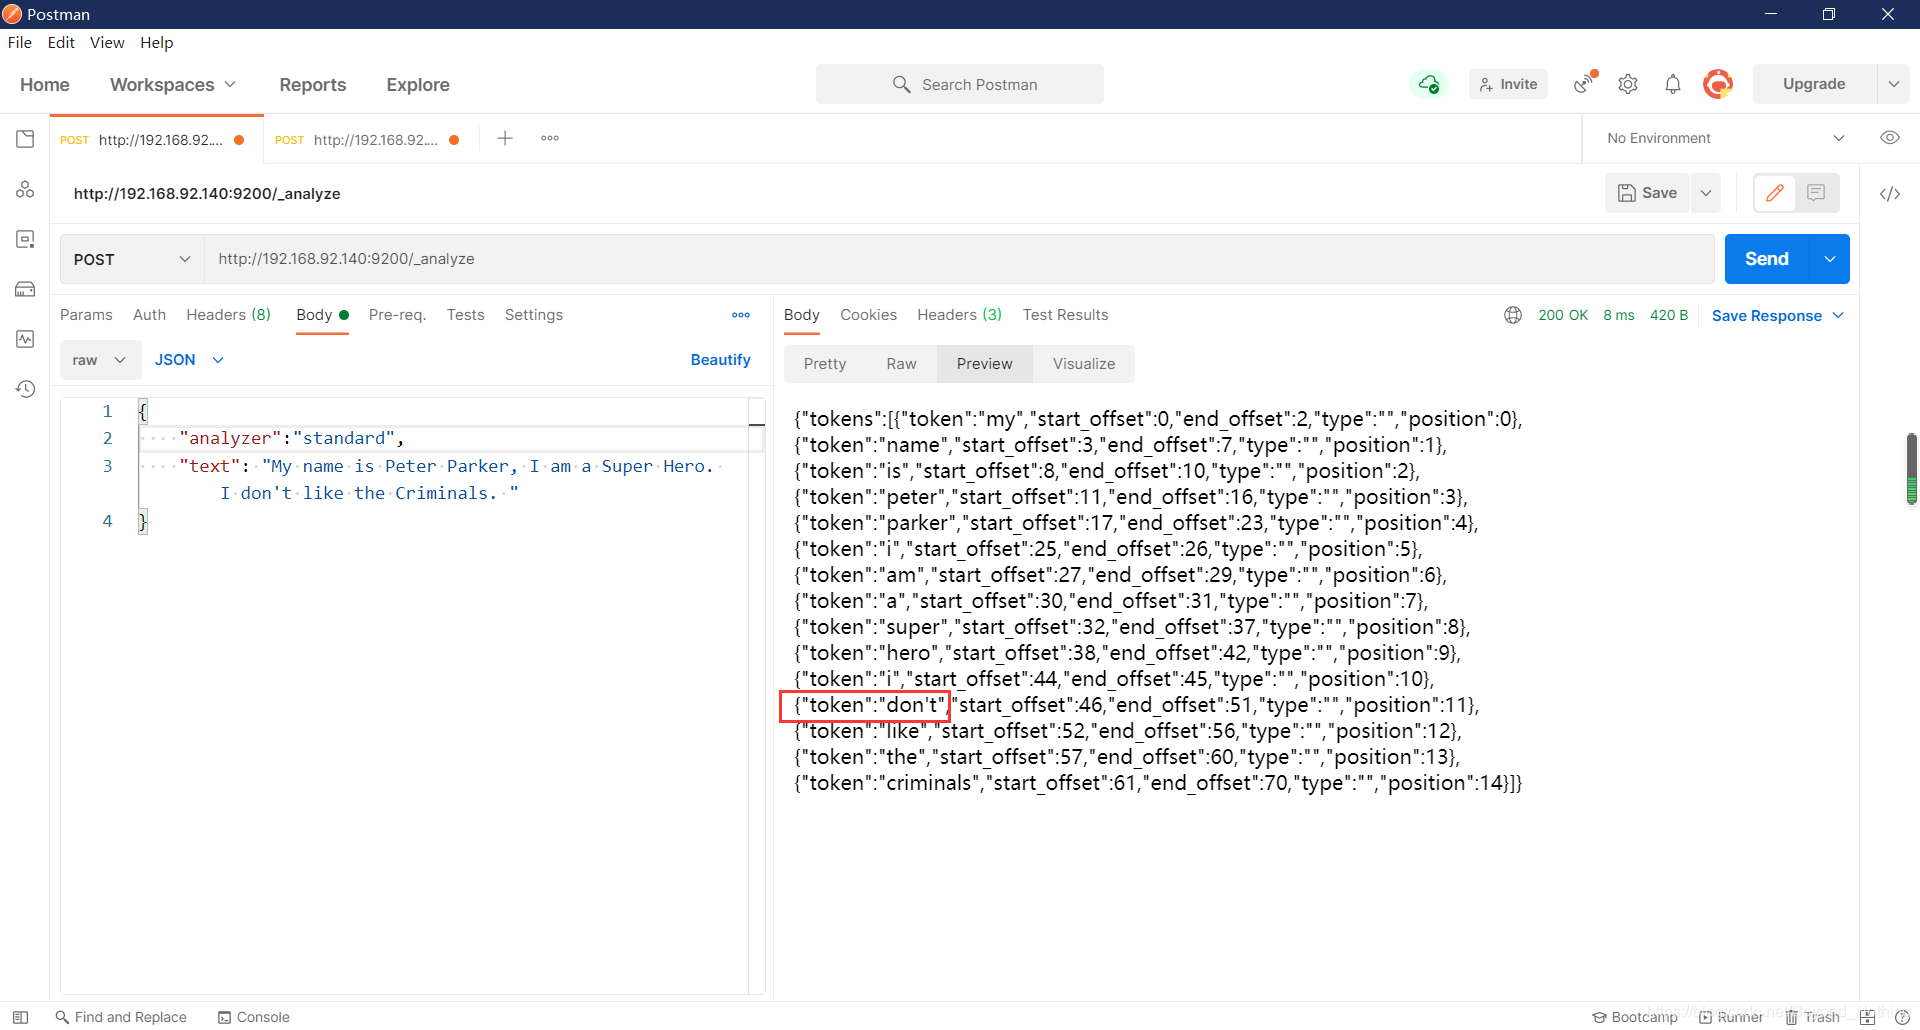The image size is (1920, 1030).
Task: Open more request options three dots
Action: pyautogui.click(x=741, y=315)
